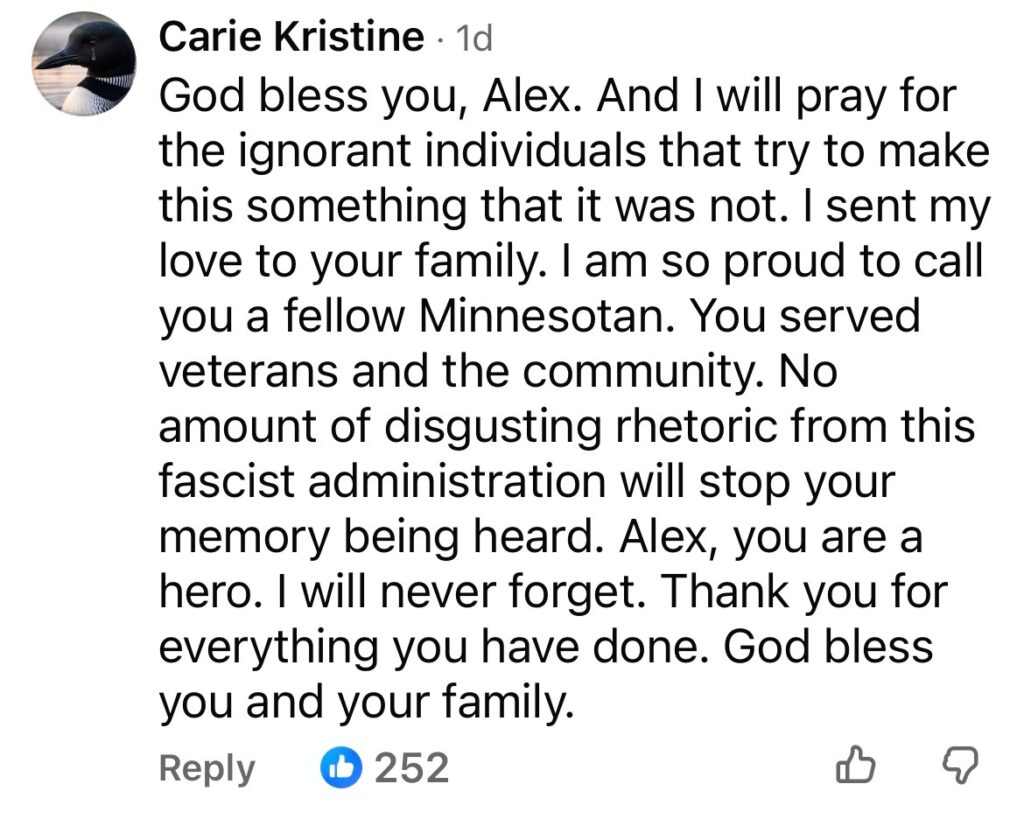Screen dimensions: 1024x819
Task: Click the word "veterans" in the comment
Action: 236,371
